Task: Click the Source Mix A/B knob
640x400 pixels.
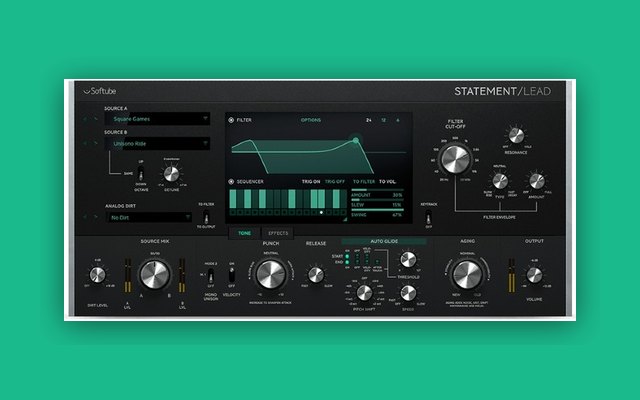Action: 155,275
